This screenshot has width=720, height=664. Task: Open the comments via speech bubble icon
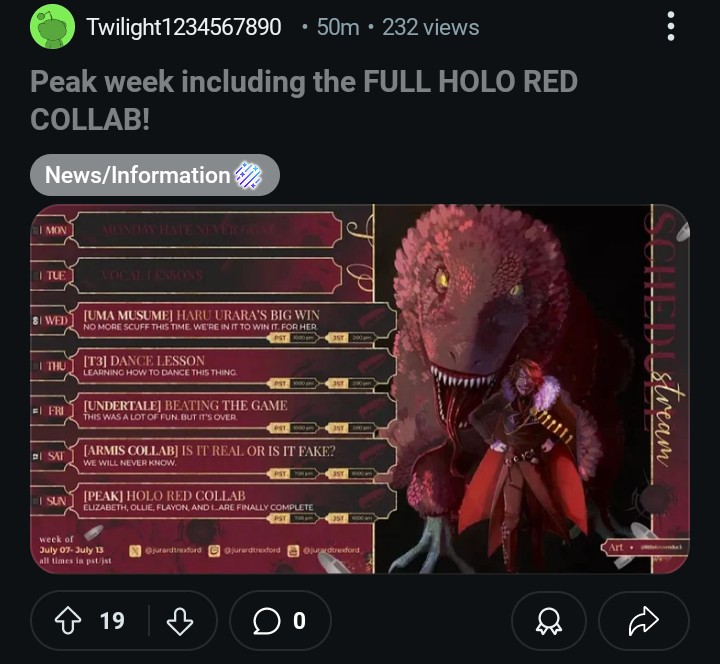point(266,621)
